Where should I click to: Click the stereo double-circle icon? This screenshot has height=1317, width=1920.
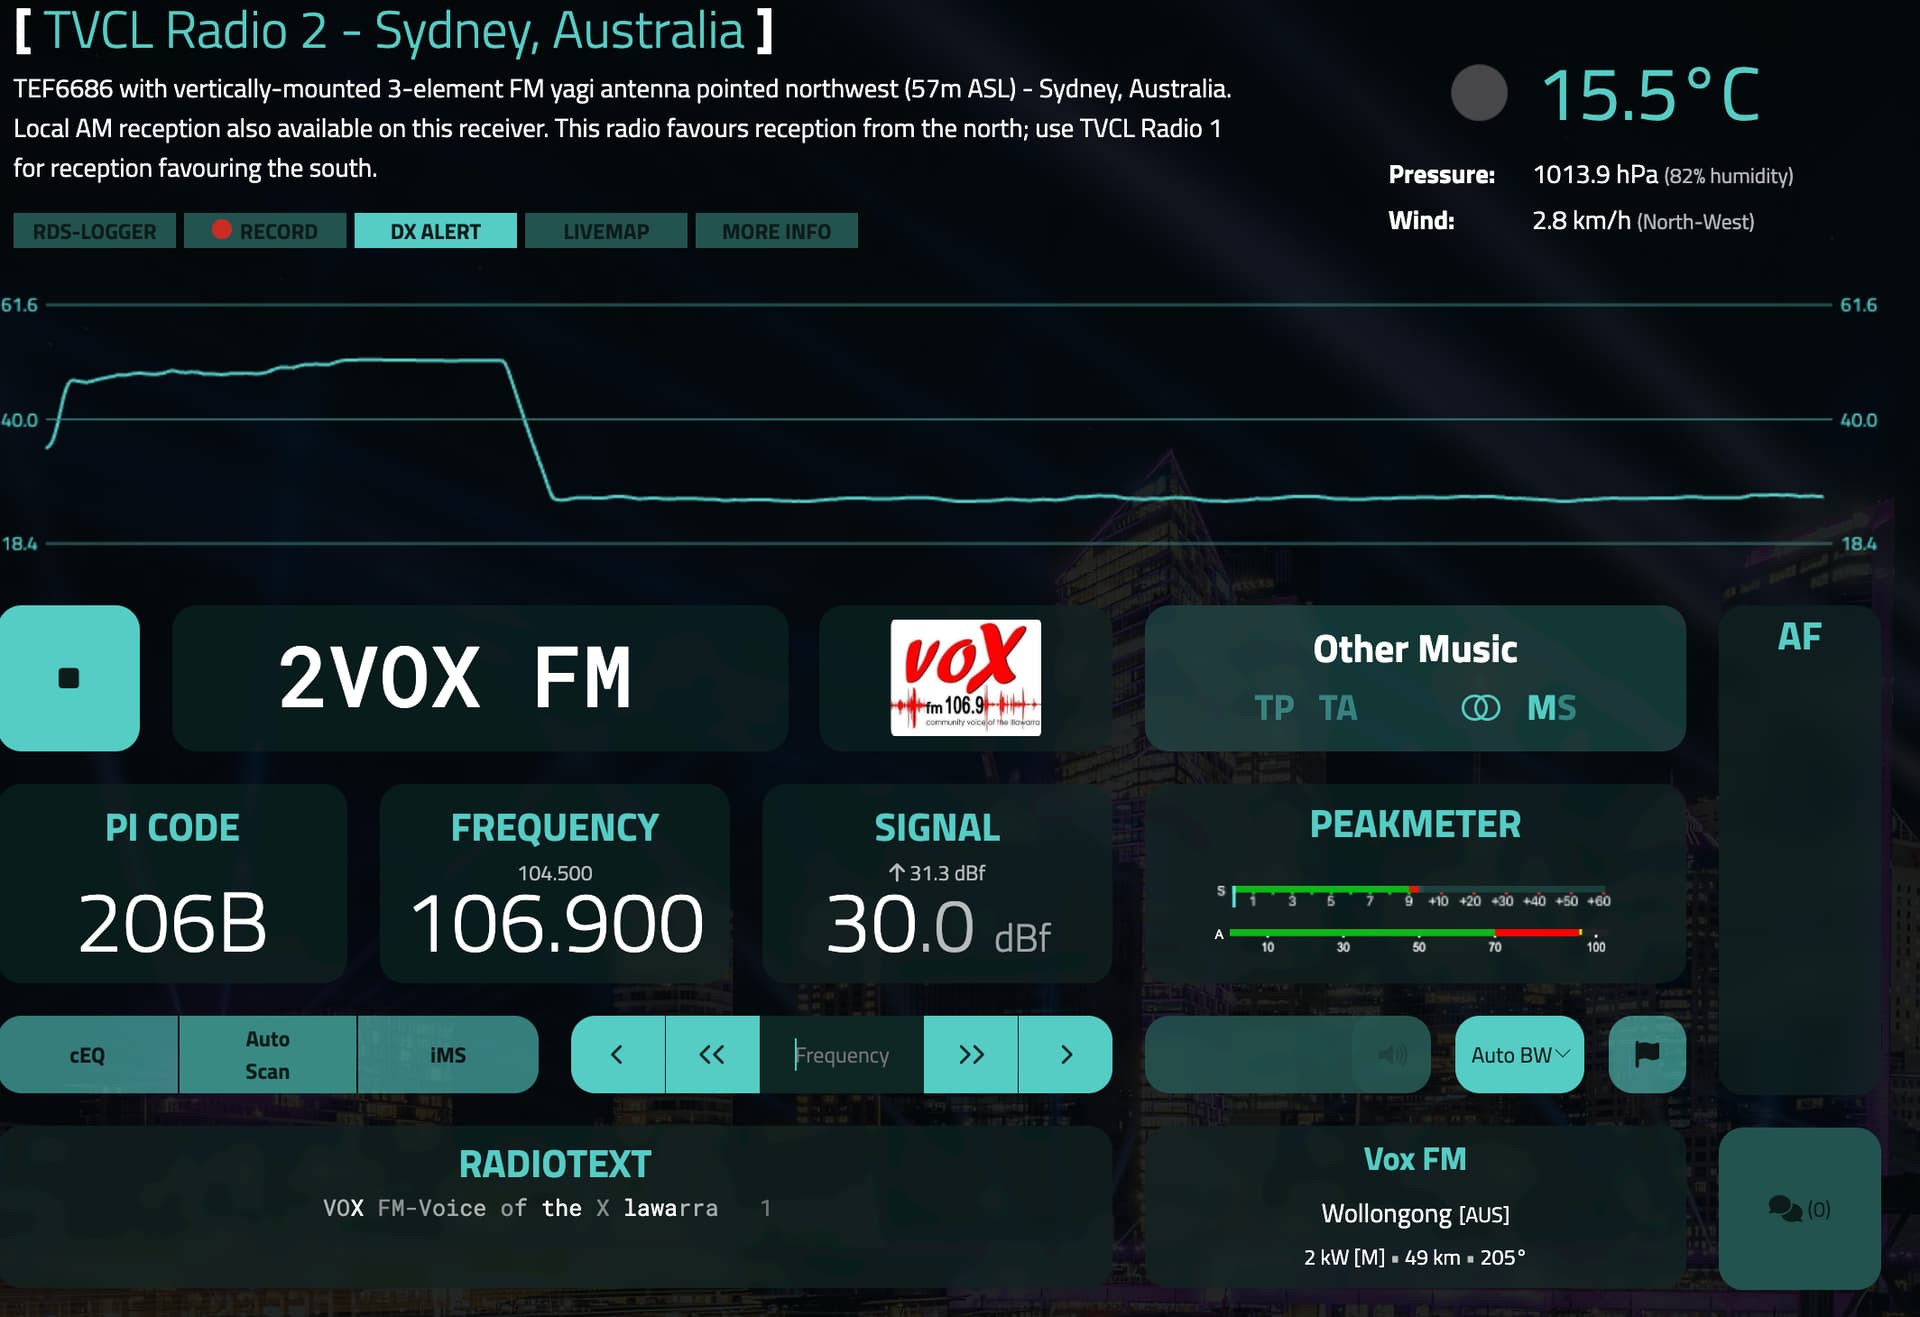(x=1480, y=708)
